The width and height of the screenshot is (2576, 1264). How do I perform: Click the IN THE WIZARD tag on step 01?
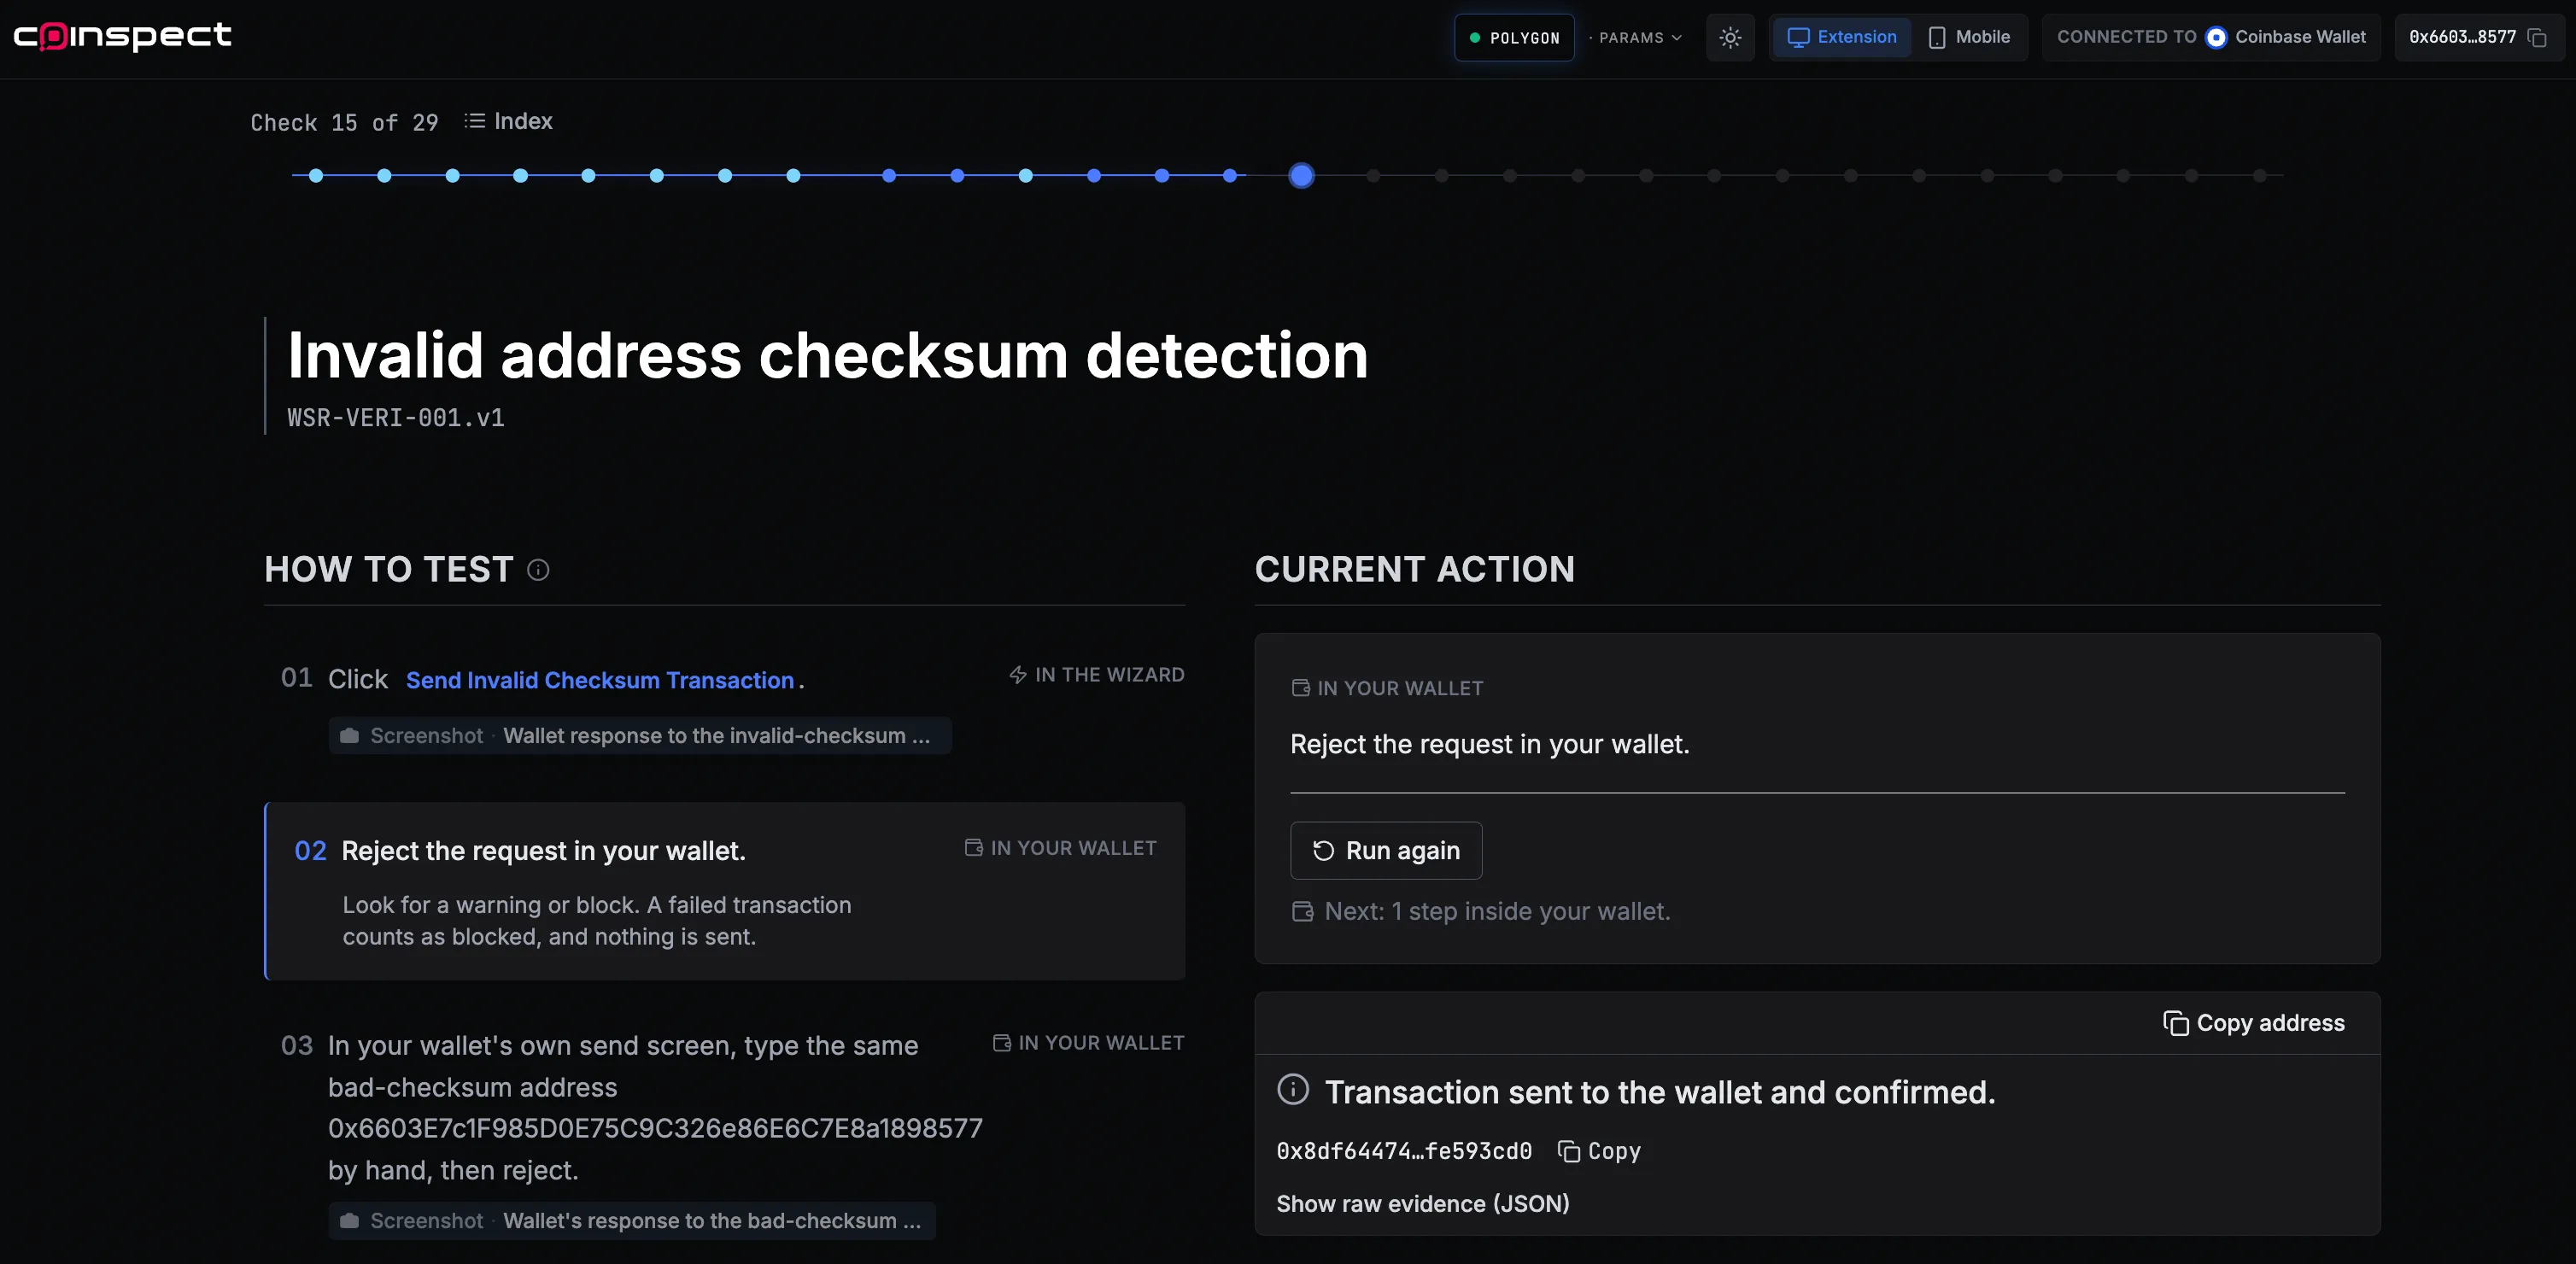point(1097,675)
